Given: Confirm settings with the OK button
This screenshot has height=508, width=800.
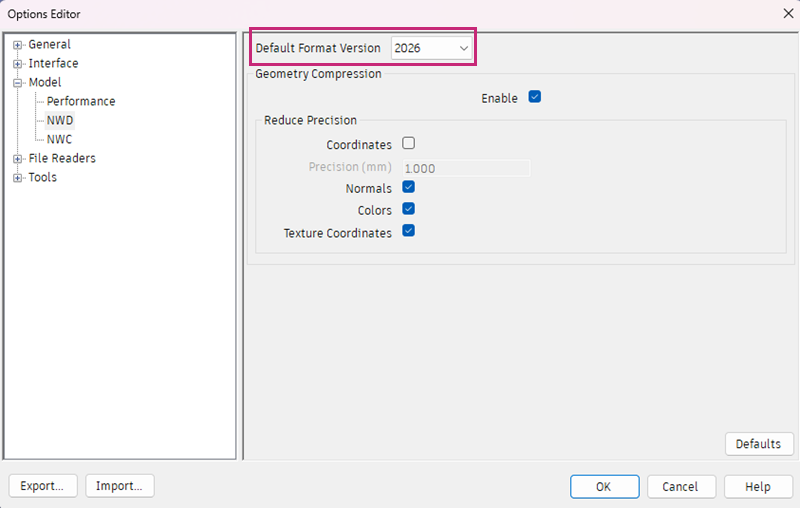Looking at the screenshot, I should pos(604,487).
